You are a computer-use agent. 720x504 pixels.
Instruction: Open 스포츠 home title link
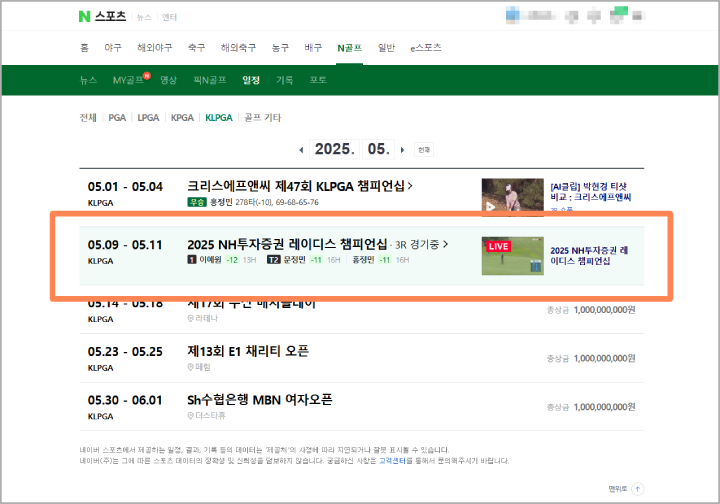[x=110, y=17]
